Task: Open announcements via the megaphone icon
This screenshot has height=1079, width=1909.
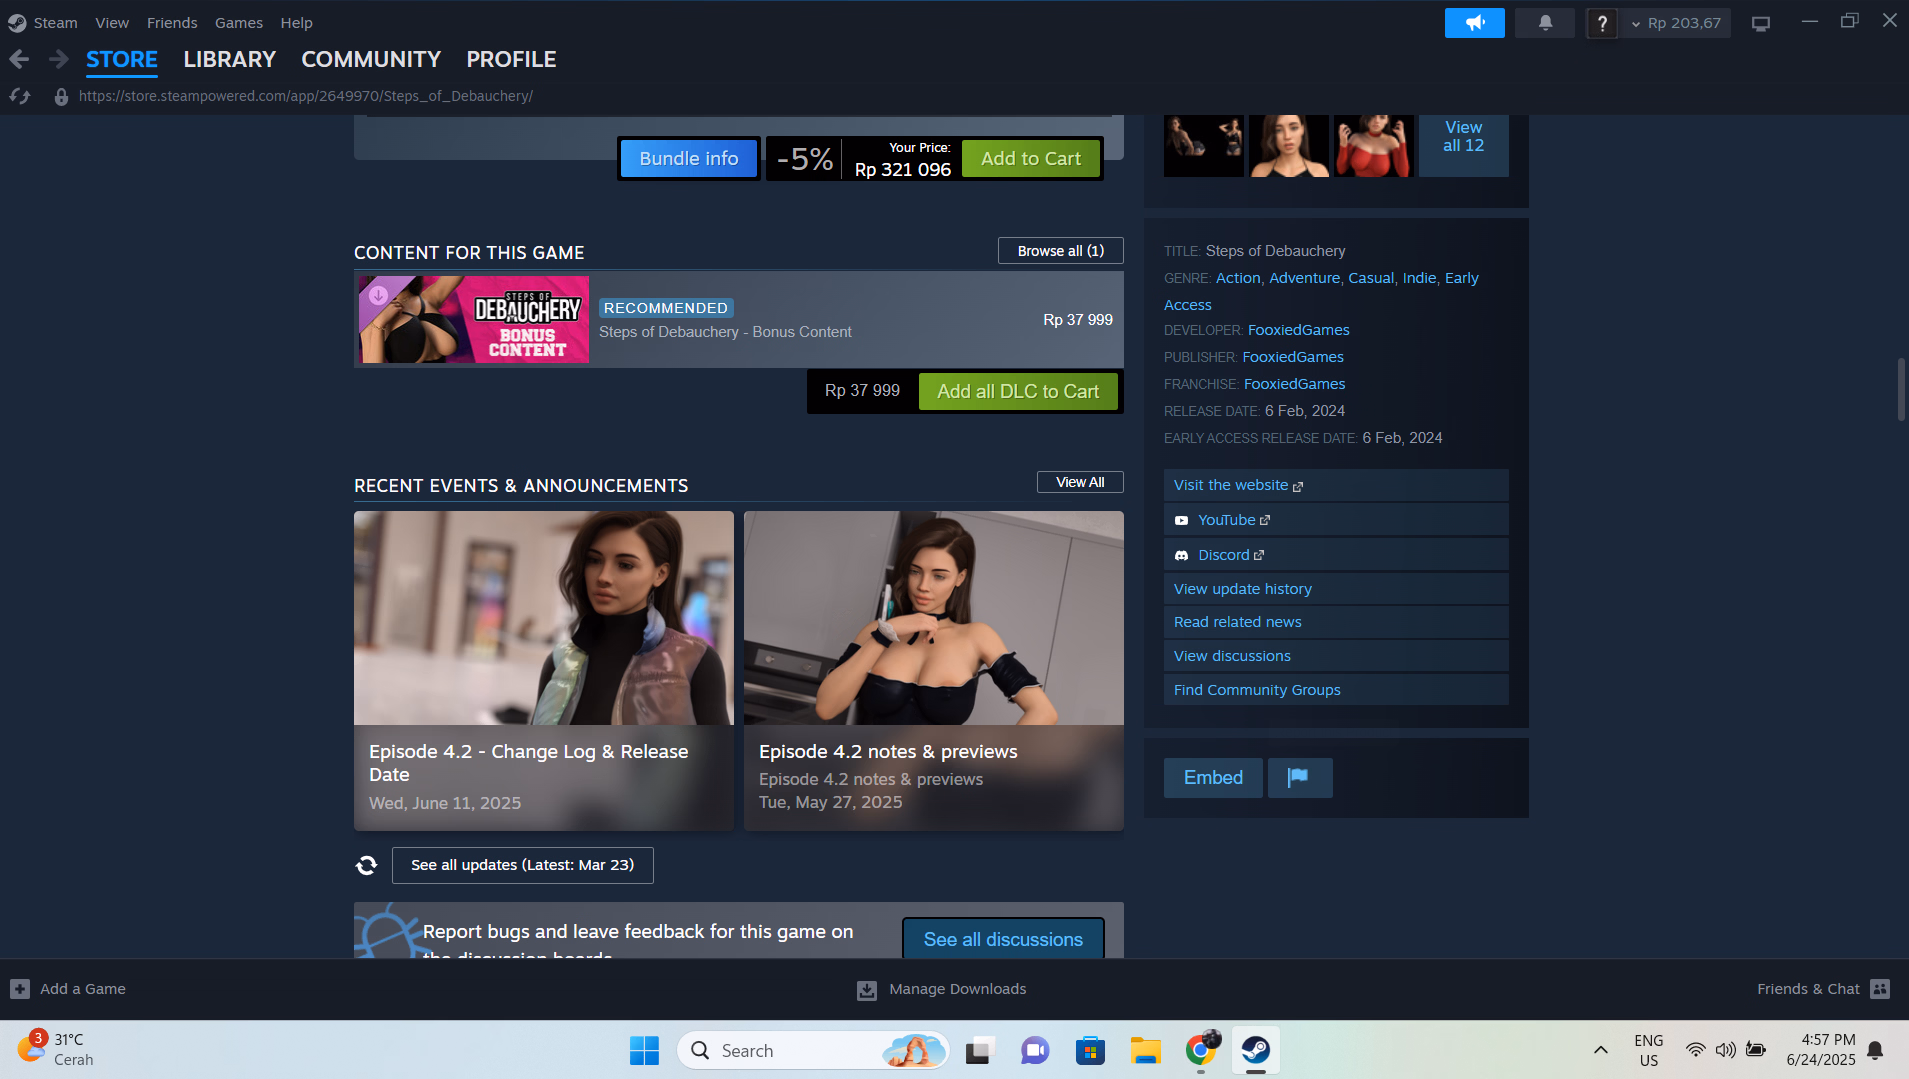Action: [1474, 22]
